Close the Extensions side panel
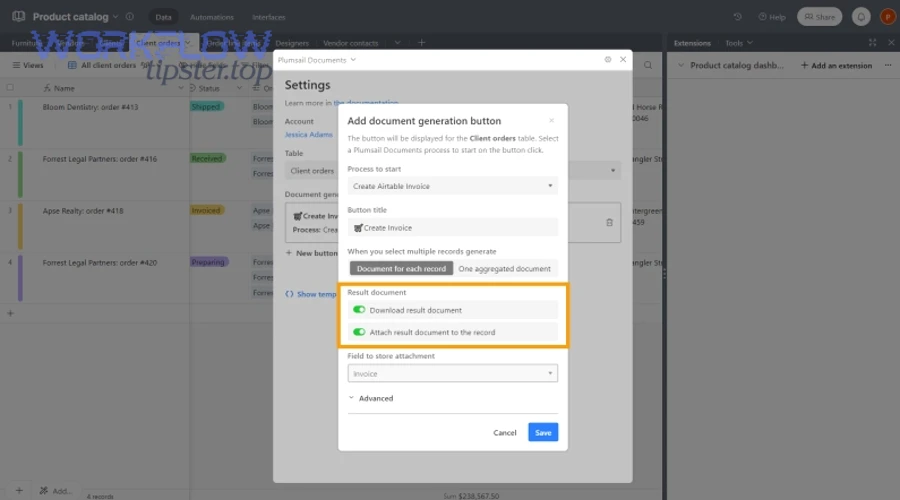 [891, 42]
